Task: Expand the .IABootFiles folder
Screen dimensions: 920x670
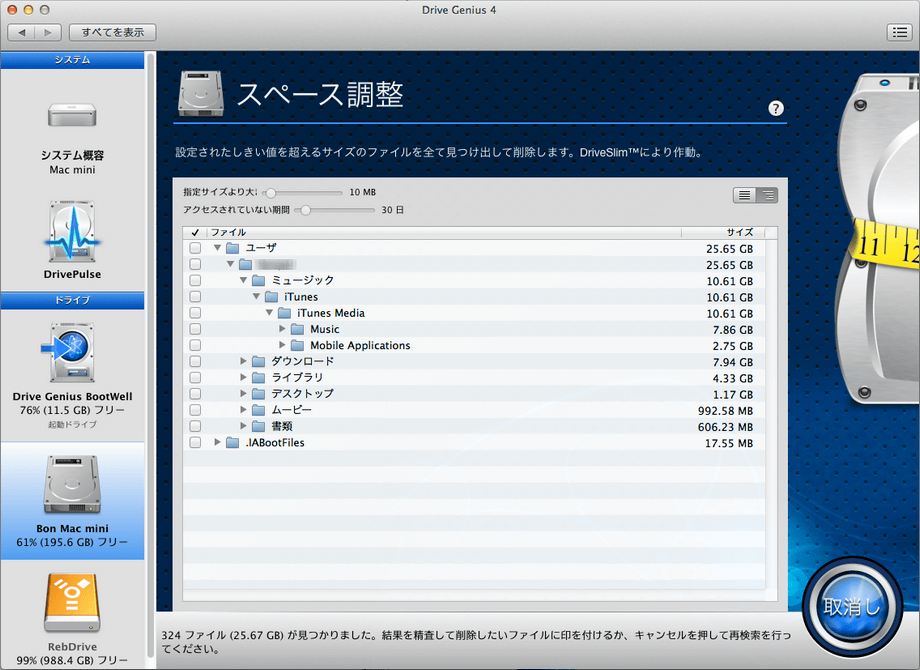Action: [x=218, y=442]
